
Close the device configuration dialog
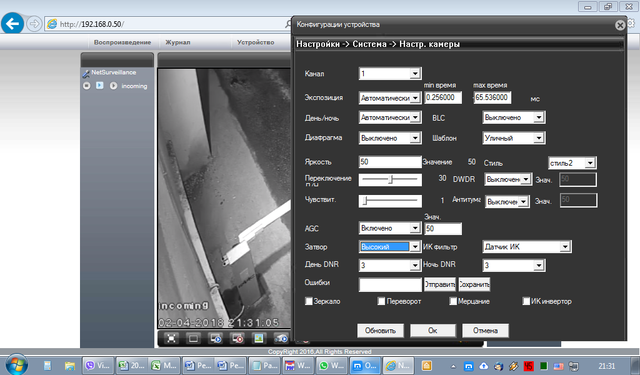coord(620,25)
